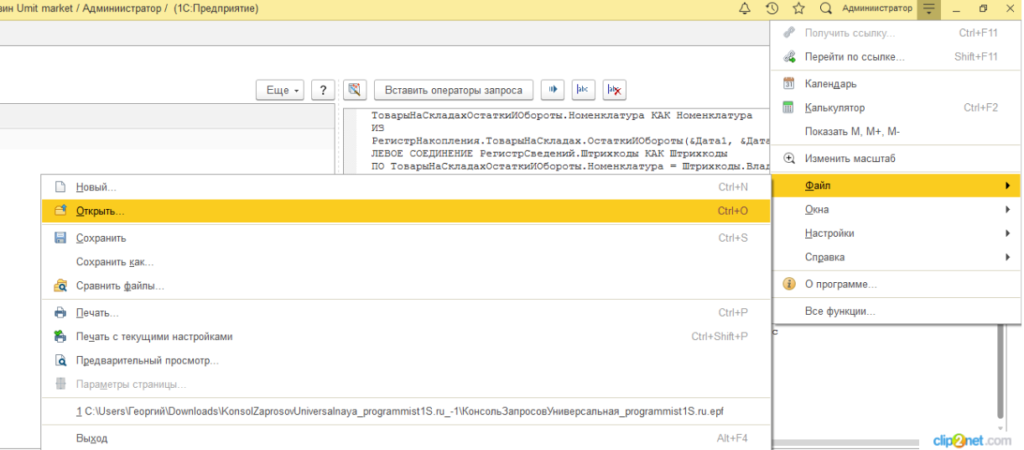Image resolution: width=1024 pixels, height=450 pixels.
Task: Click the question mark help button
Action: [x=322, y=90]
